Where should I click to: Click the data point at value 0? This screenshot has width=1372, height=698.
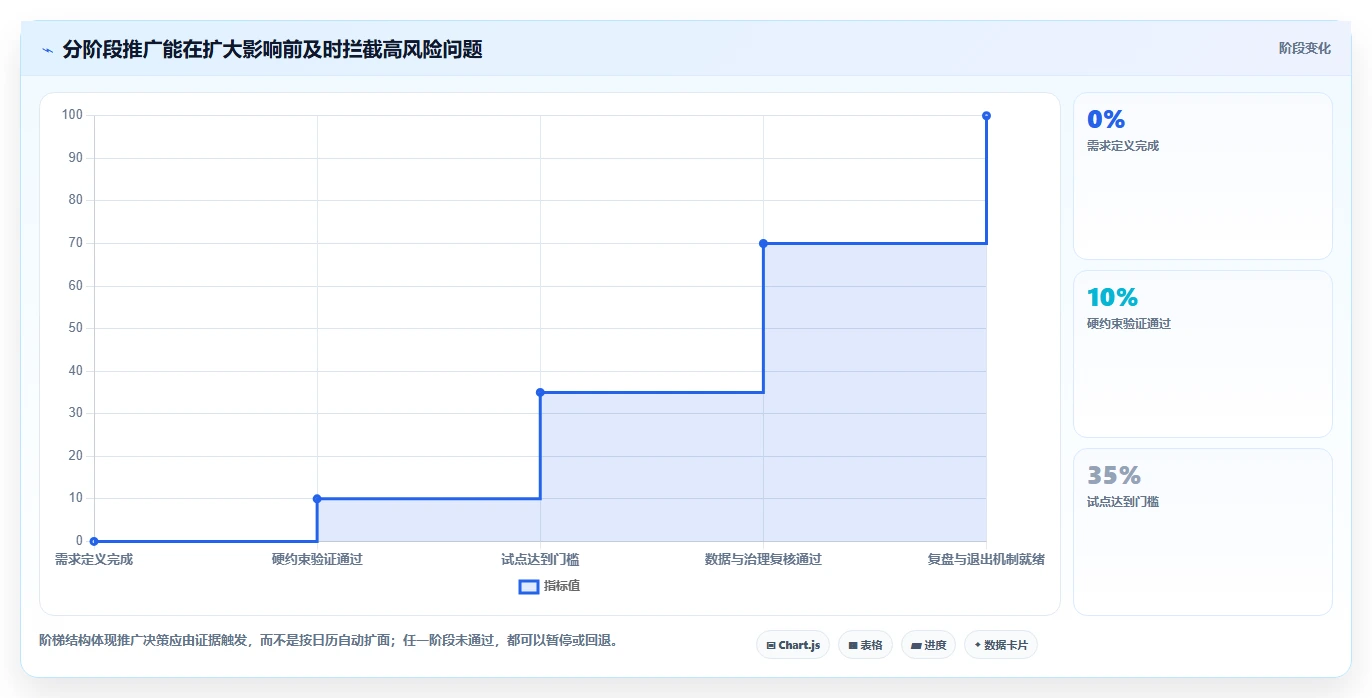click(x=94, y=541)
